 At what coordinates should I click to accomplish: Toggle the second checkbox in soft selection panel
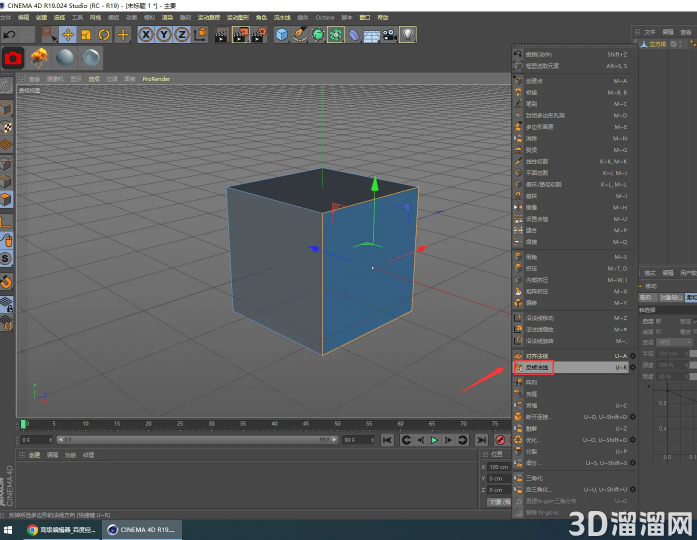[658, 332]
